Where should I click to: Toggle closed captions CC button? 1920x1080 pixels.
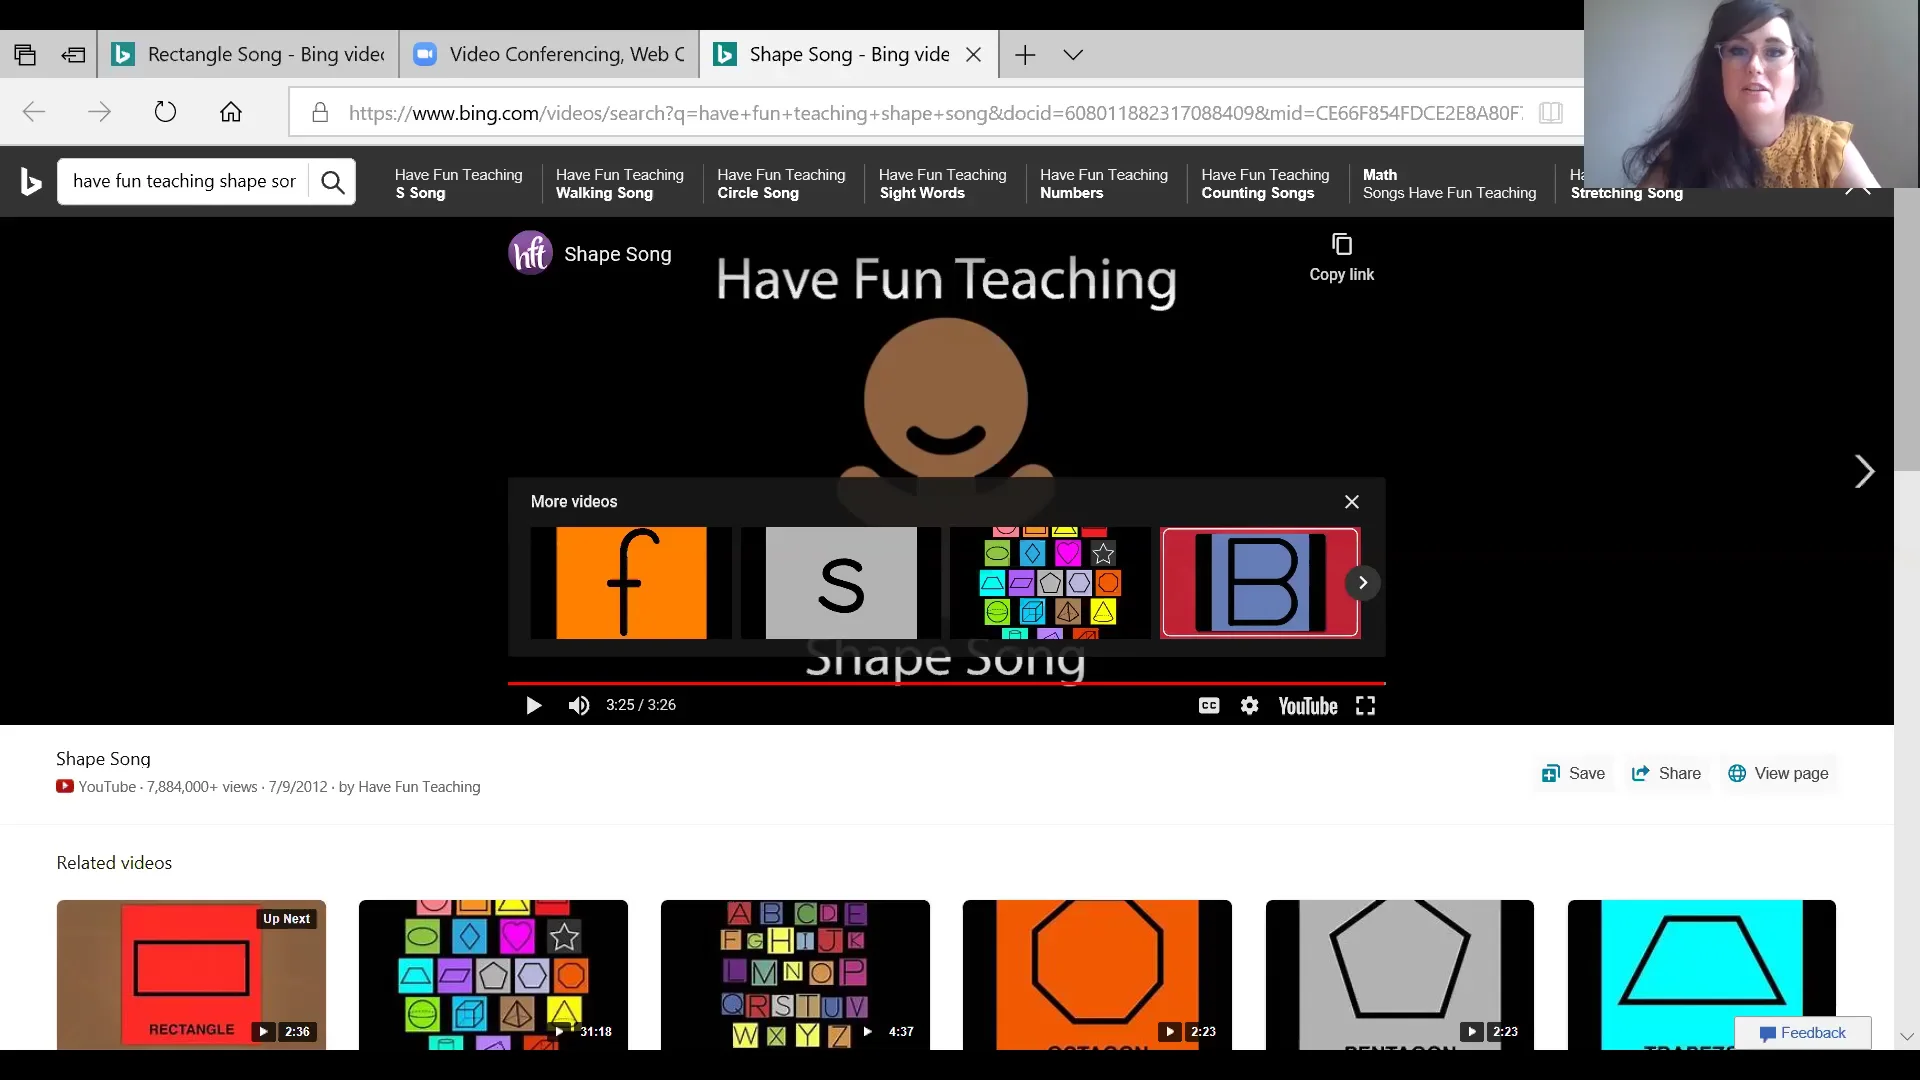pos(1209,706)
